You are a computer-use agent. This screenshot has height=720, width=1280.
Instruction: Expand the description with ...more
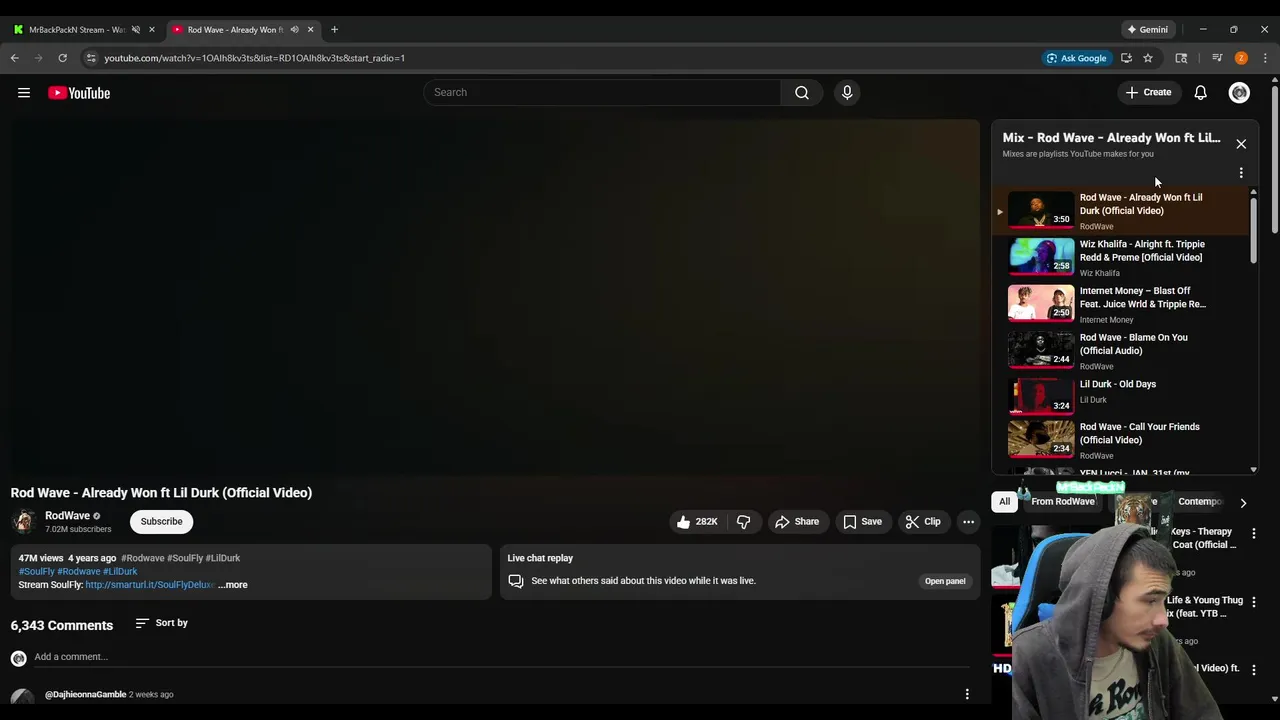[233, 585]
